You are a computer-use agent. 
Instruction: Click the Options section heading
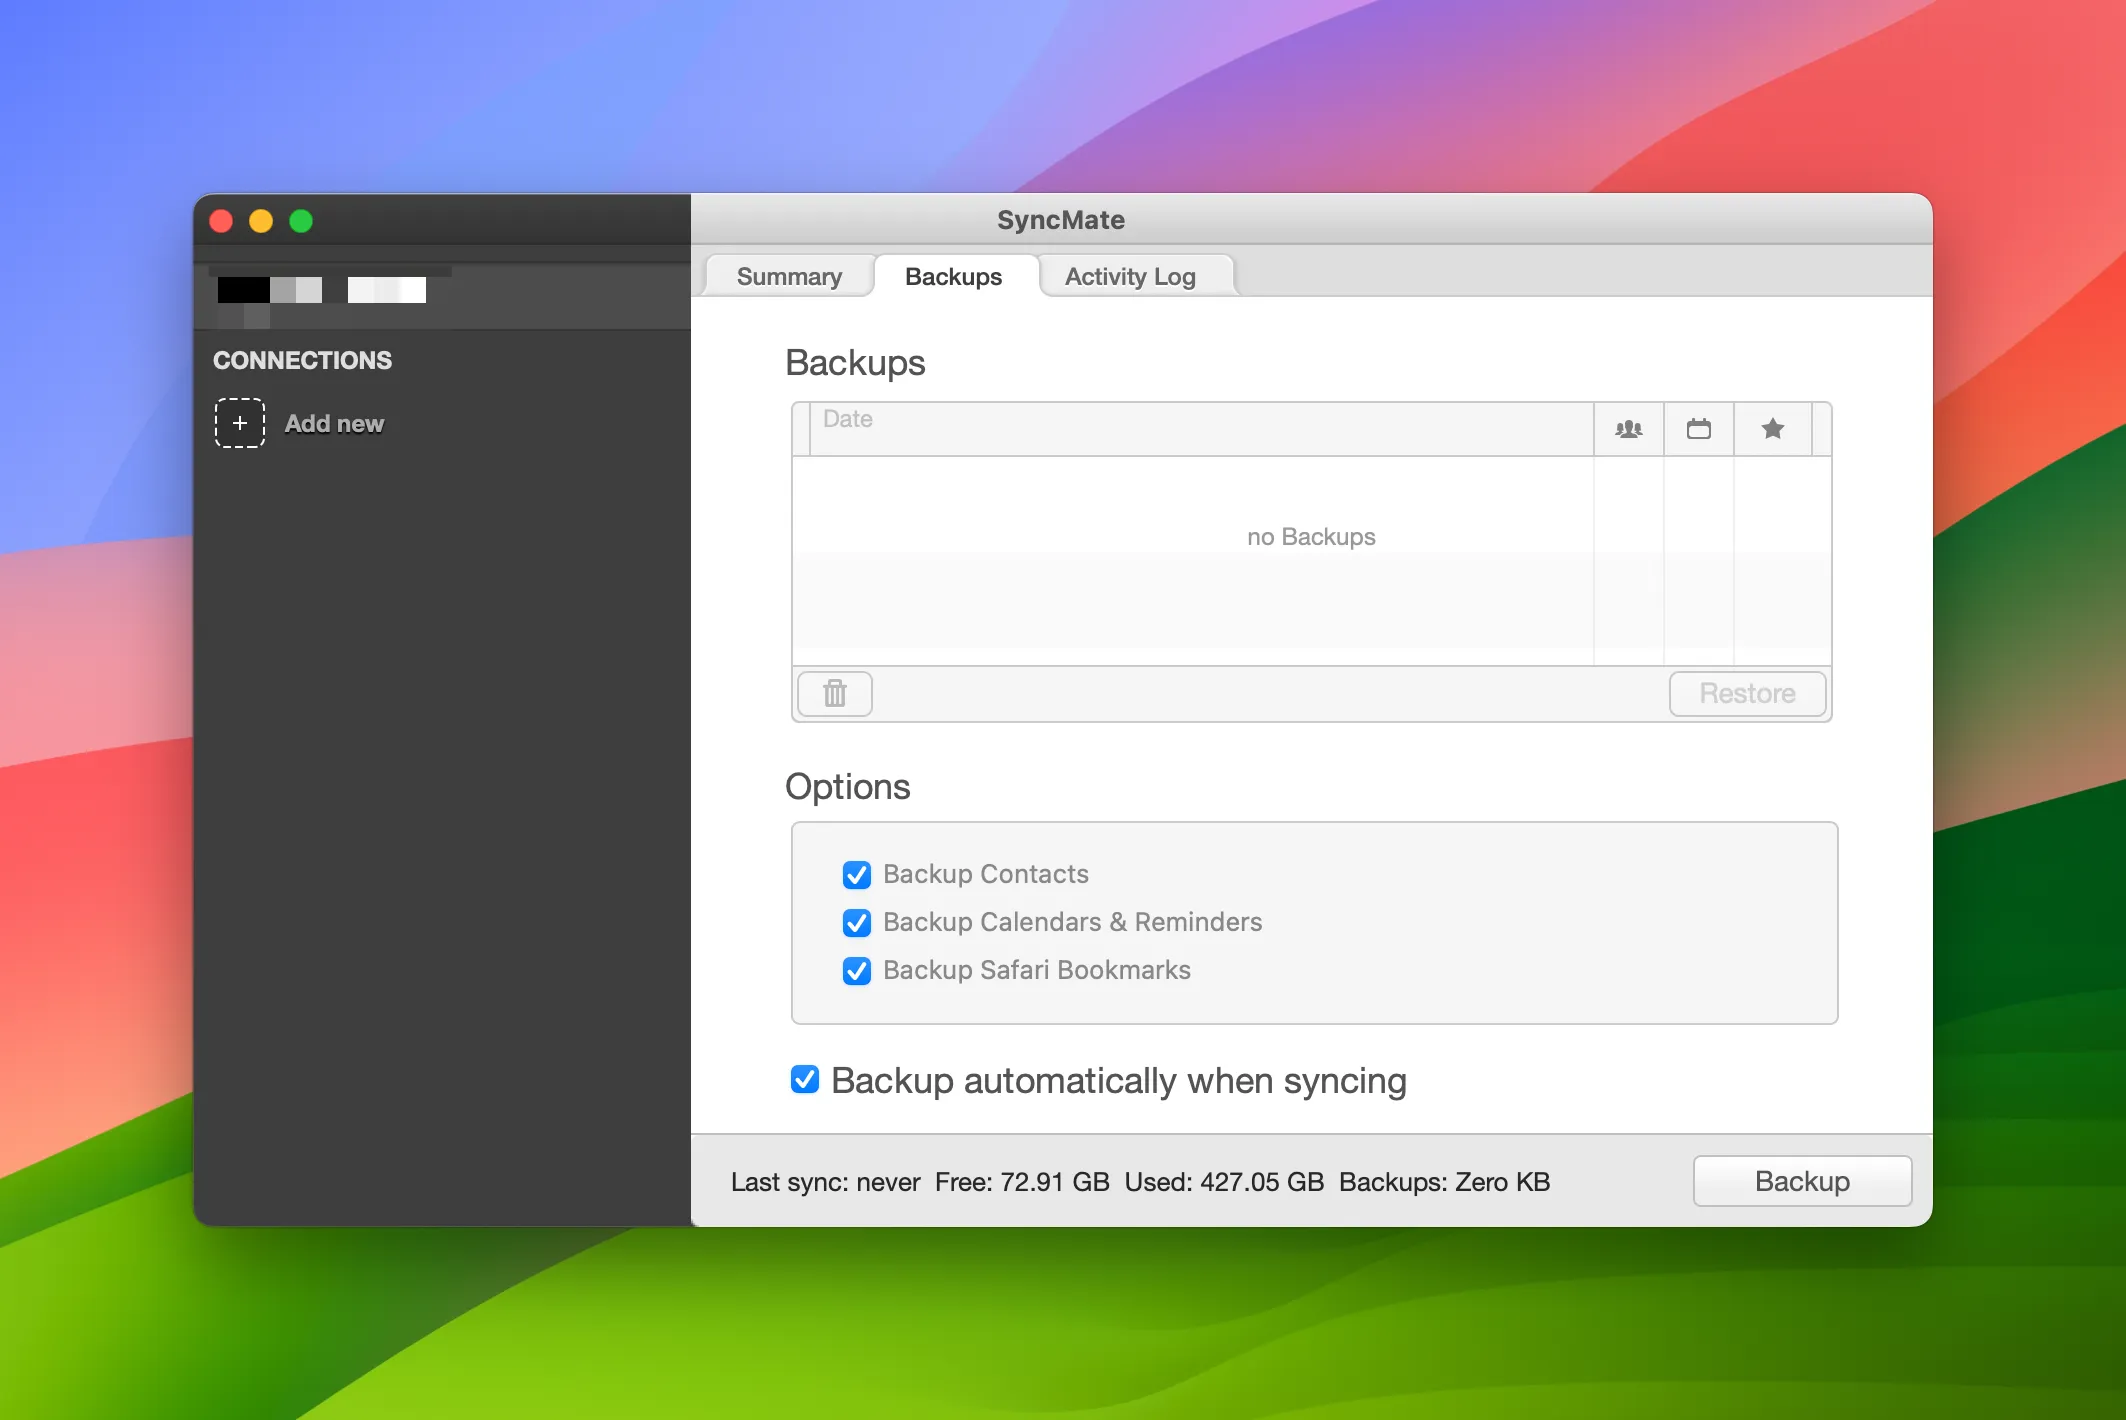tap(847, 787)
